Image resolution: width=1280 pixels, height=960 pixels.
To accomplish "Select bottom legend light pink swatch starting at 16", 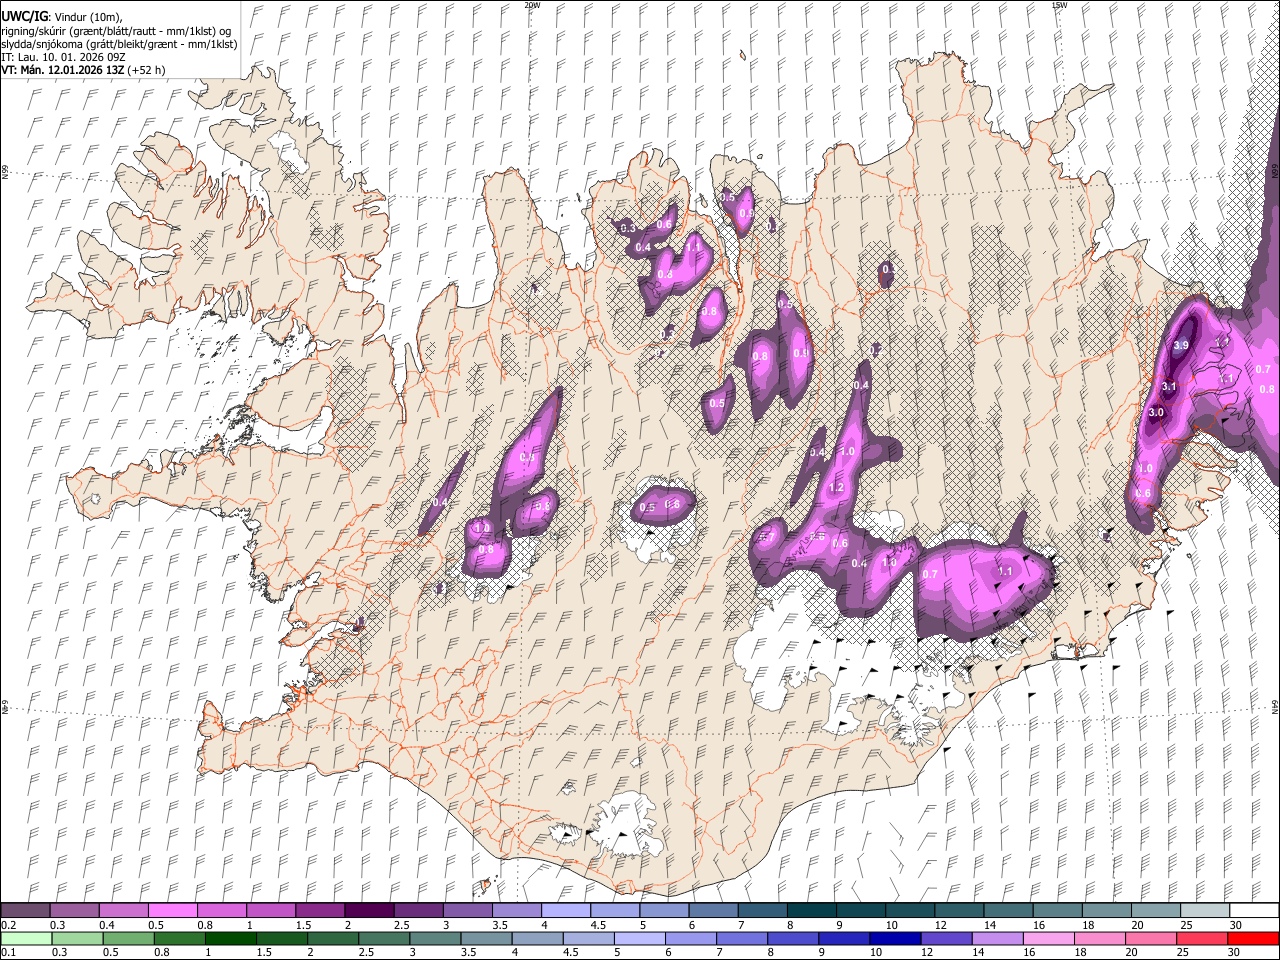I will [1051, 938].
